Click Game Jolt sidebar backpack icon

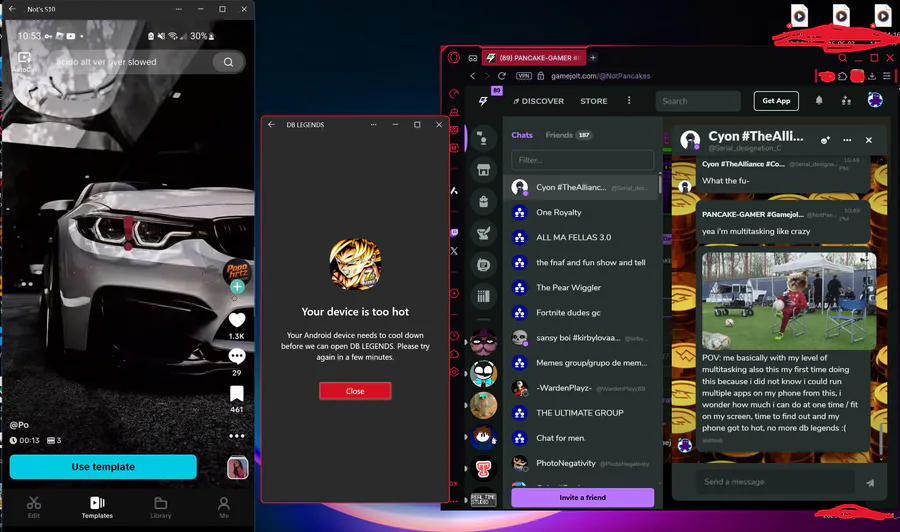tap(483, 201)
